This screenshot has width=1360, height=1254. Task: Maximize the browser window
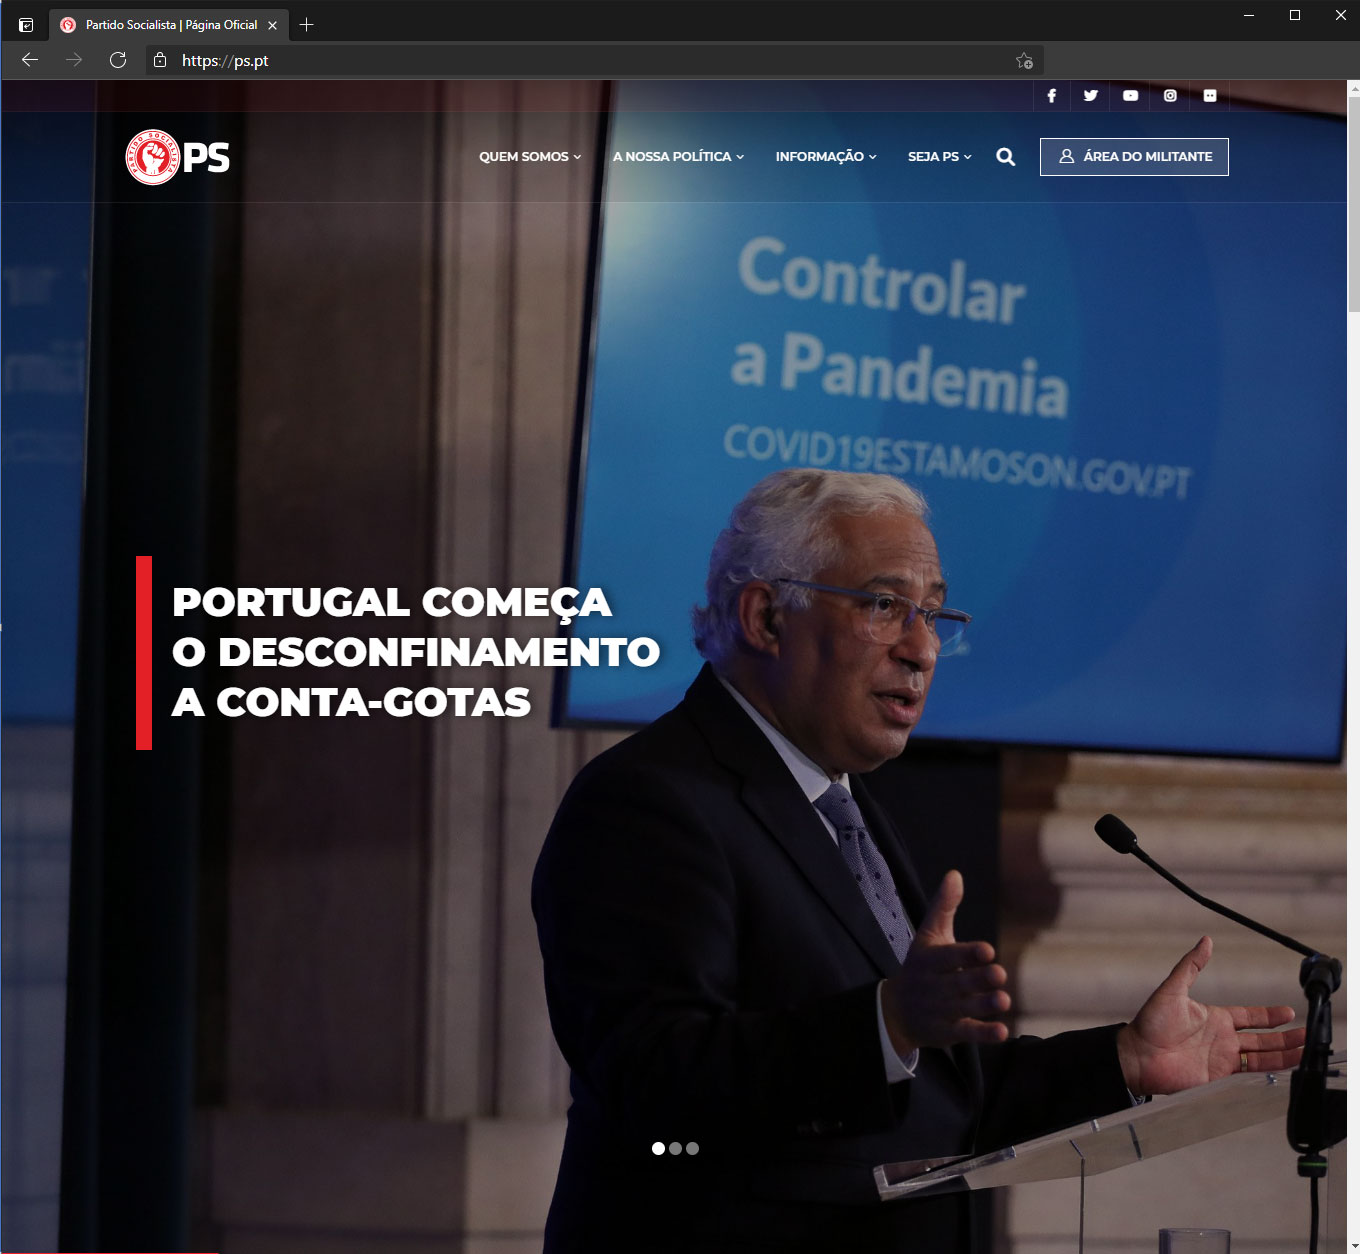click(x=1295, y=15)
